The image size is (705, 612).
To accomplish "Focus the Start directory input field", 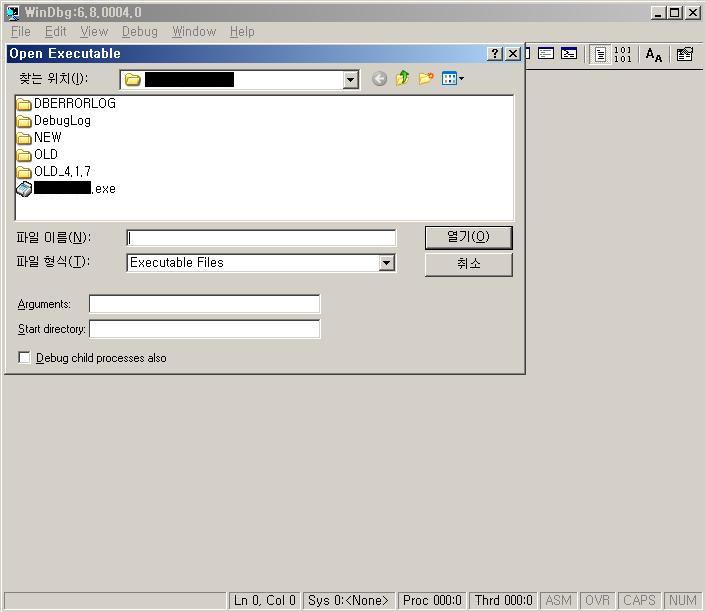I will click(205, 329).
